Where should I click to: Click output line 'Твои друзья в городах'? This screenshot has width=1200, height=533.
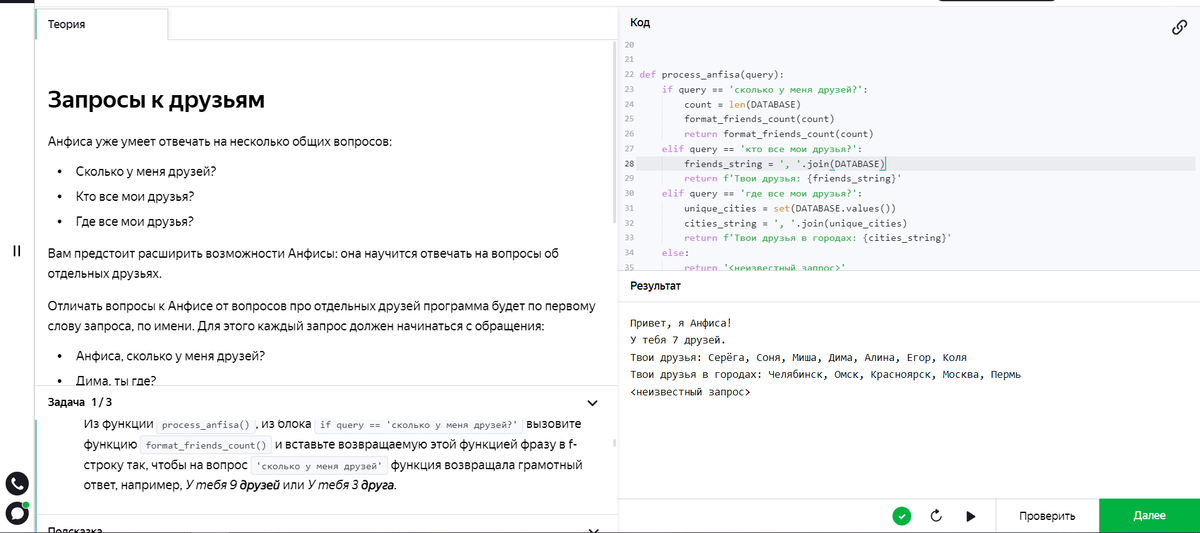point(825,374)
